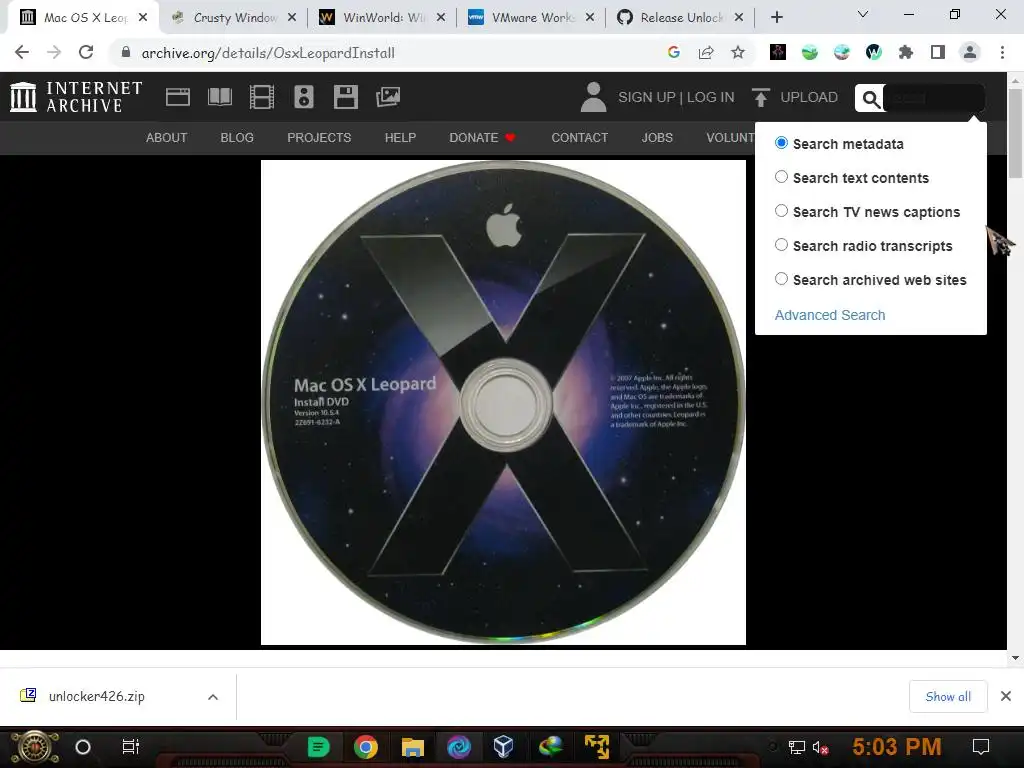Click the UPLOAD link text
Viewport: 1024px width, 768px height.
(809, 97)
